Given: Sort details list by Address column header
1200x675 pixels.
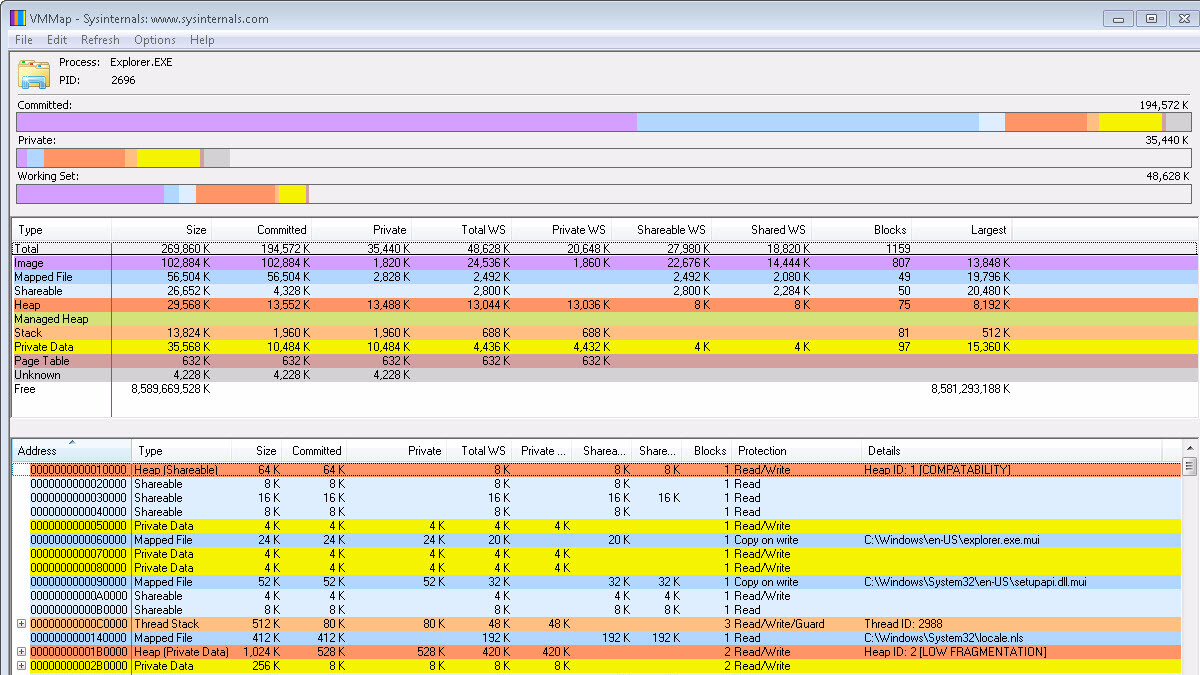Looking at the screenshot, I should tap(70, 451).
